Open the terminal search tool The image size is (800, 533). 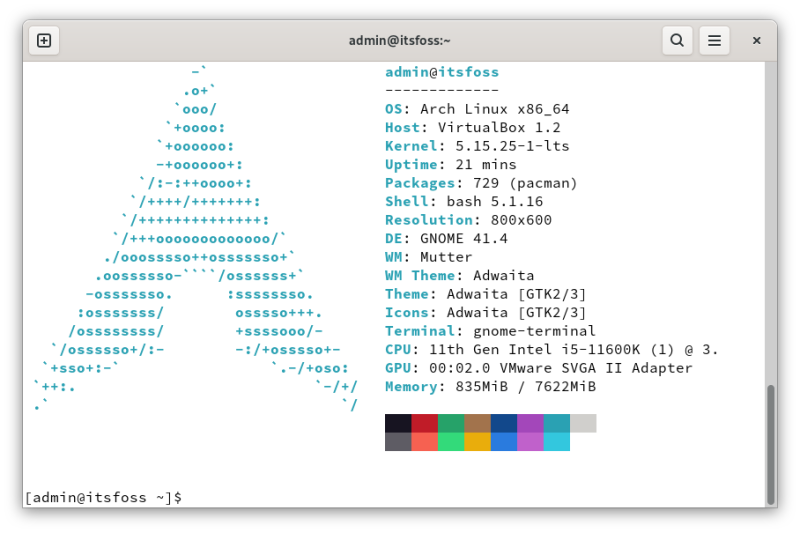677,40
